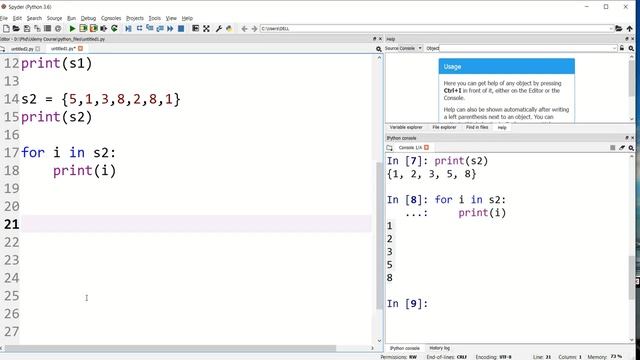Image resolution: width=640 pixels, height=360 pixels.
Task: Click the console vertical scrollbar
Action: pos(632,278)
